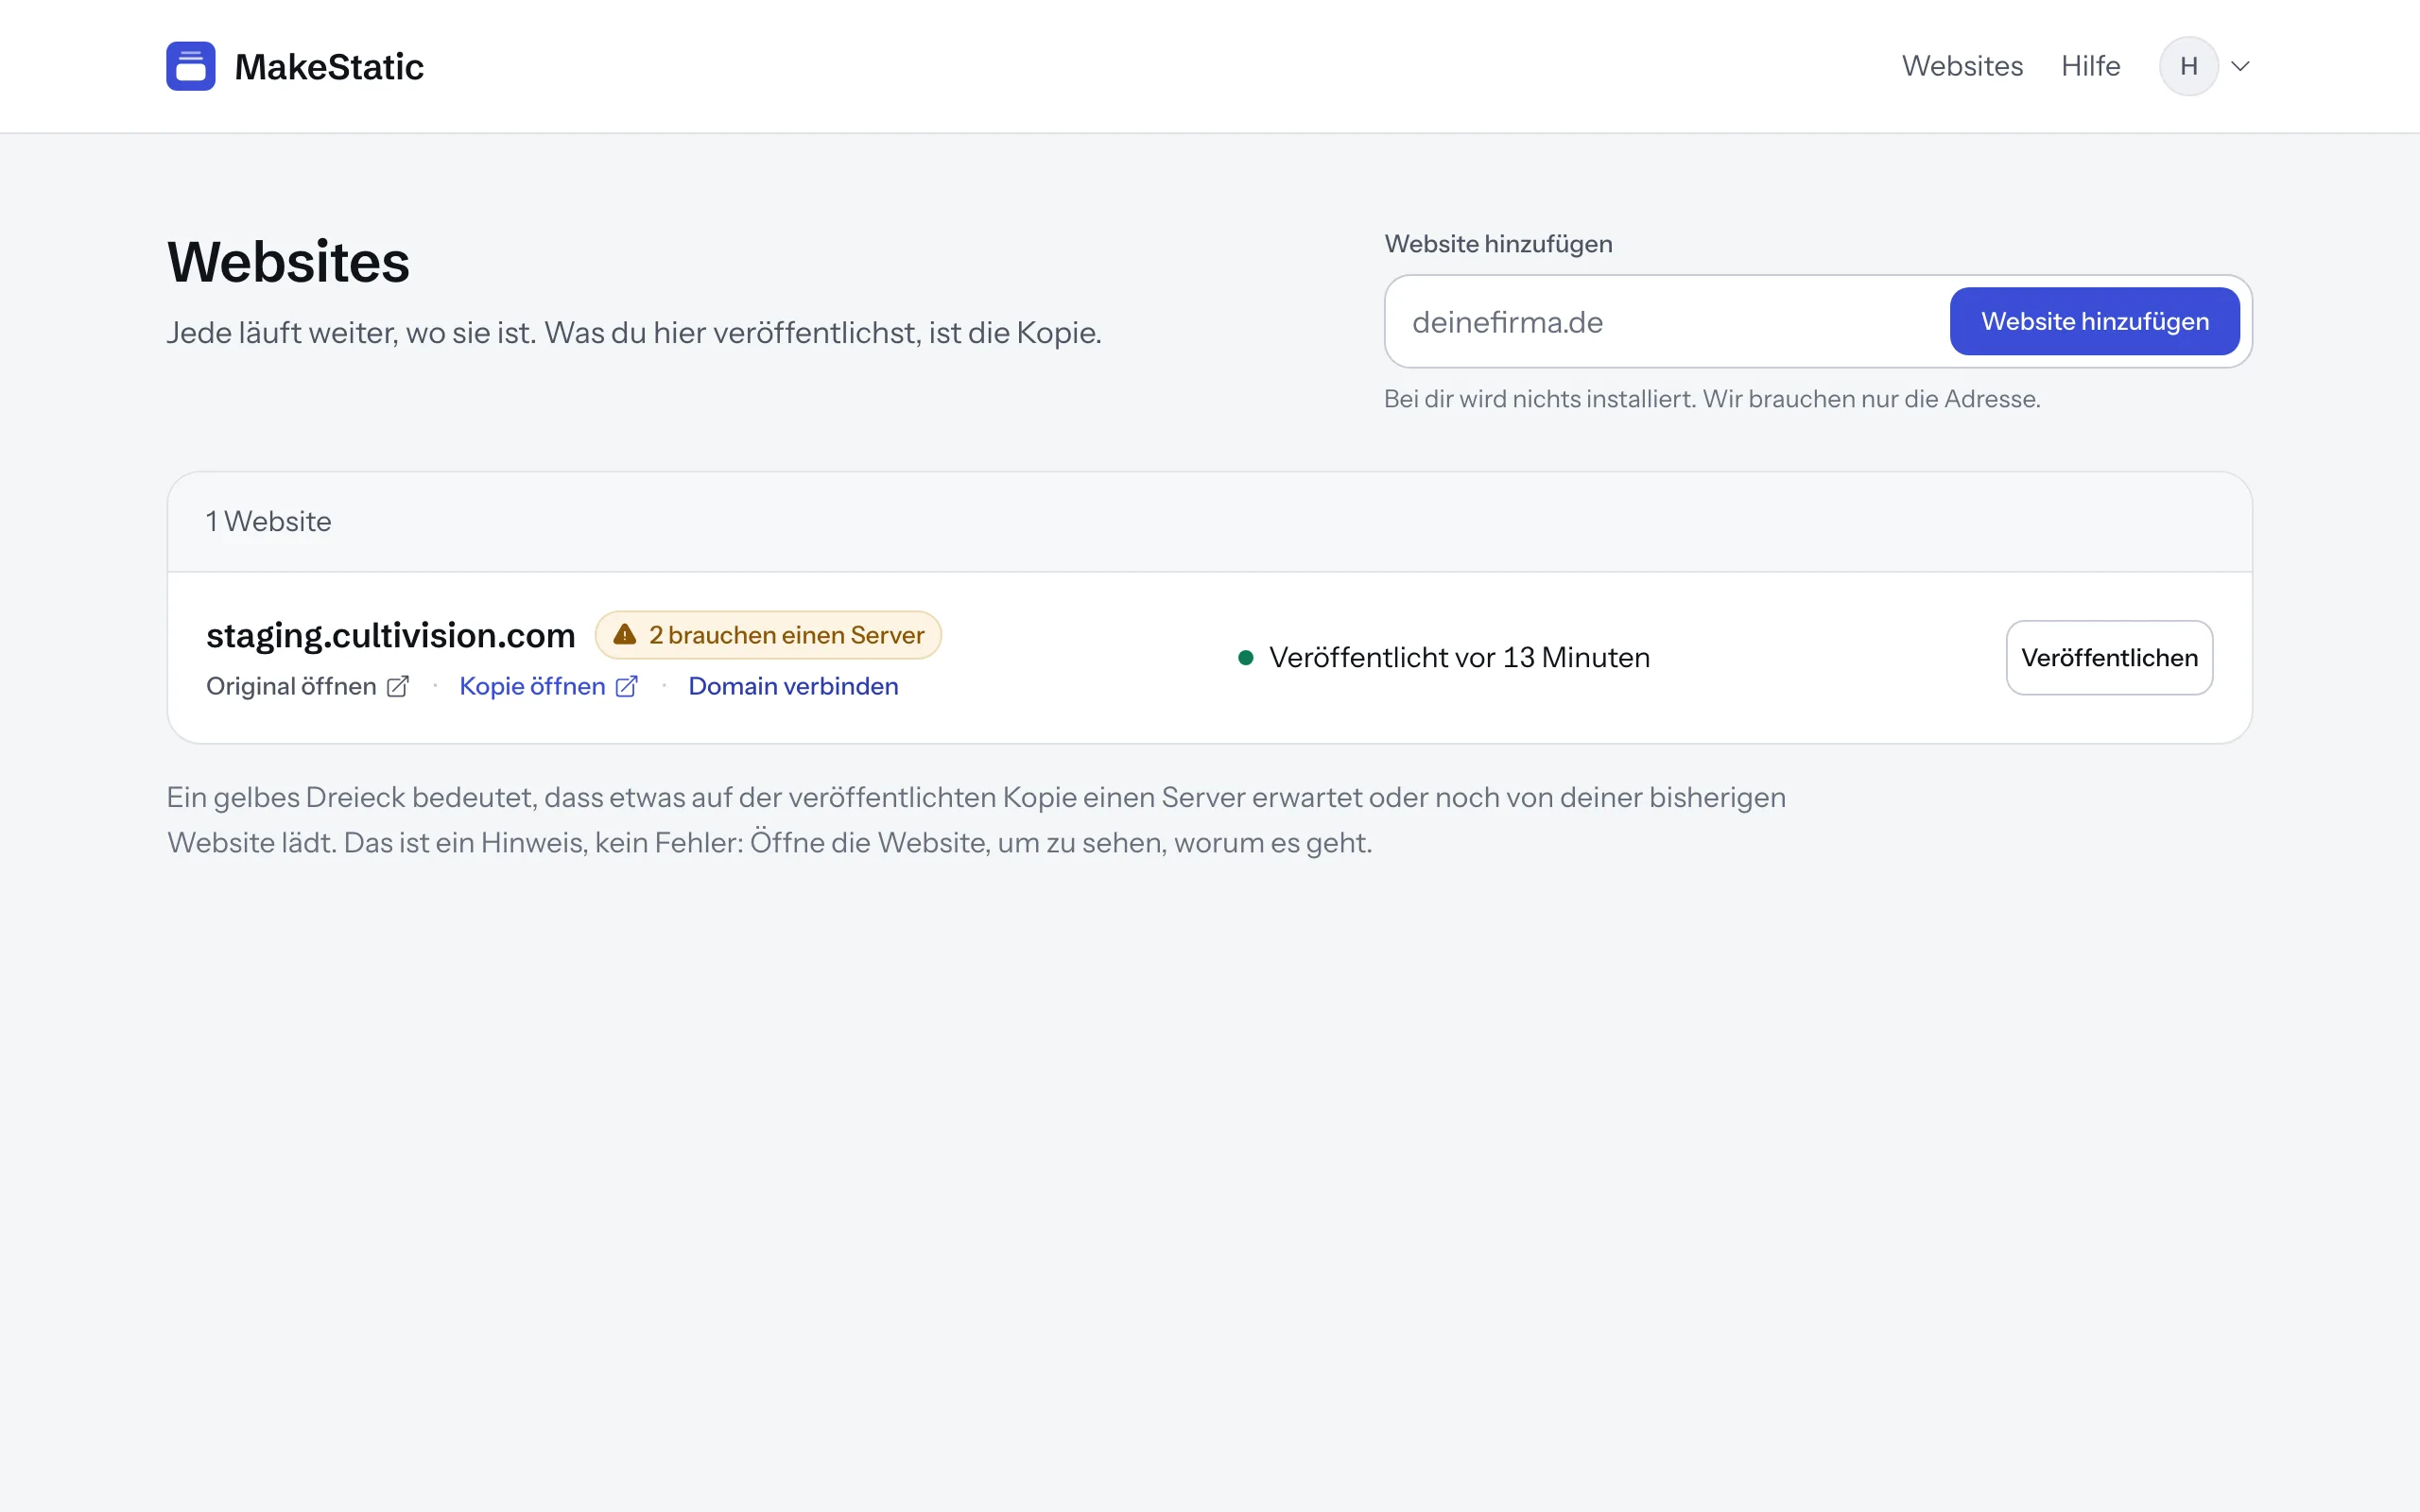Click the external icon beside Kopie öffnen
2420x1512 pixels.
[627, 686]
